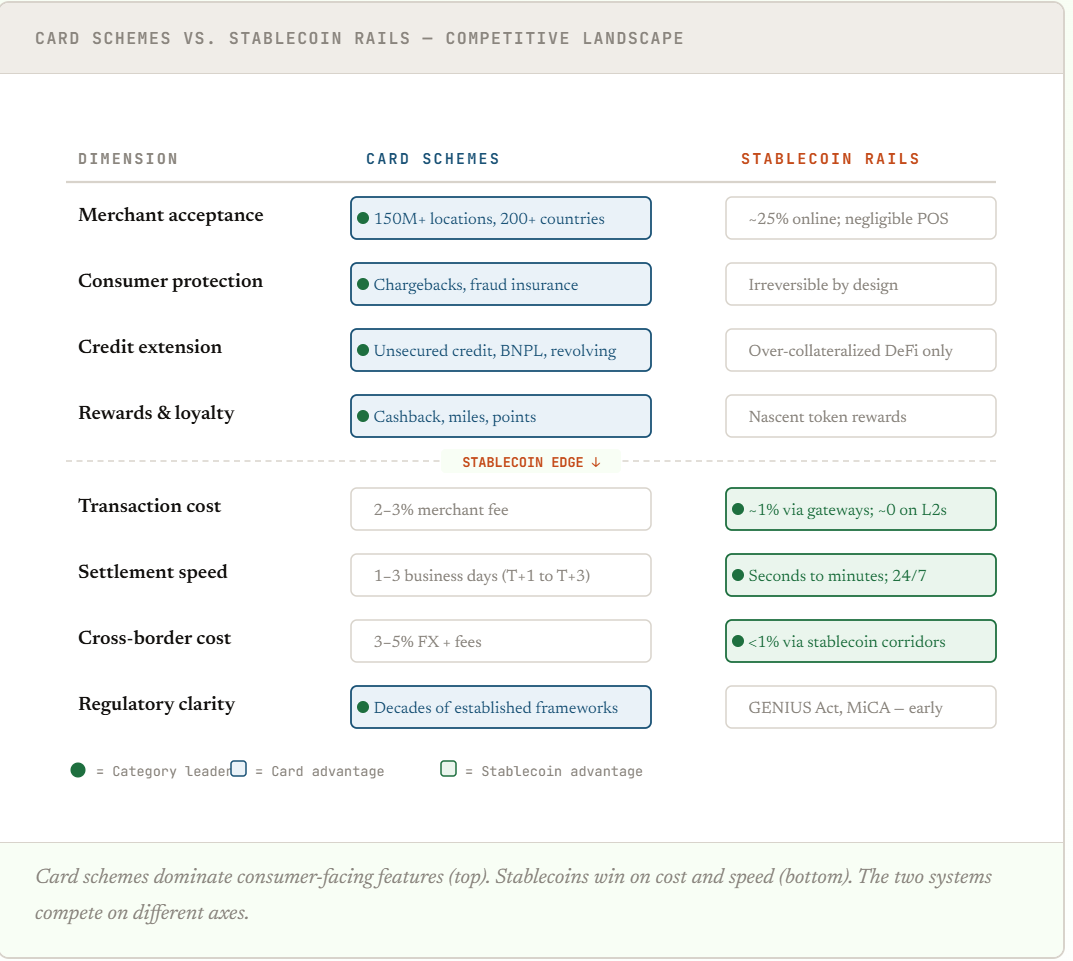The height and width of the screenshot is (961, 1073).
Task: Click the "3–5% FX + fees" cell
Action: 500,641
